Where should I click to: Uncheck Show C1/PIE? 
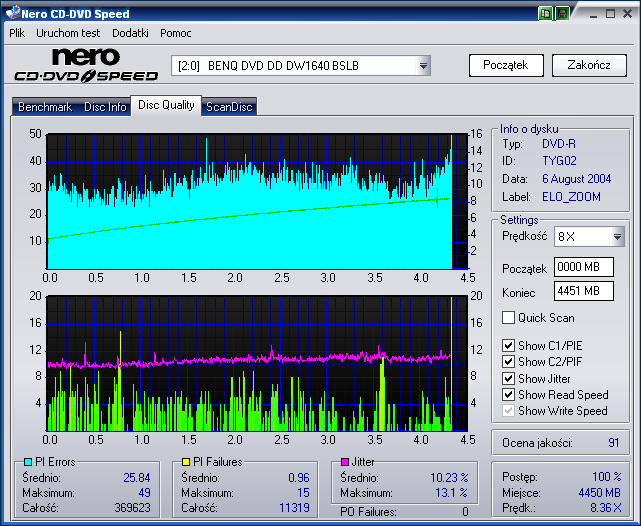[508, 346]
